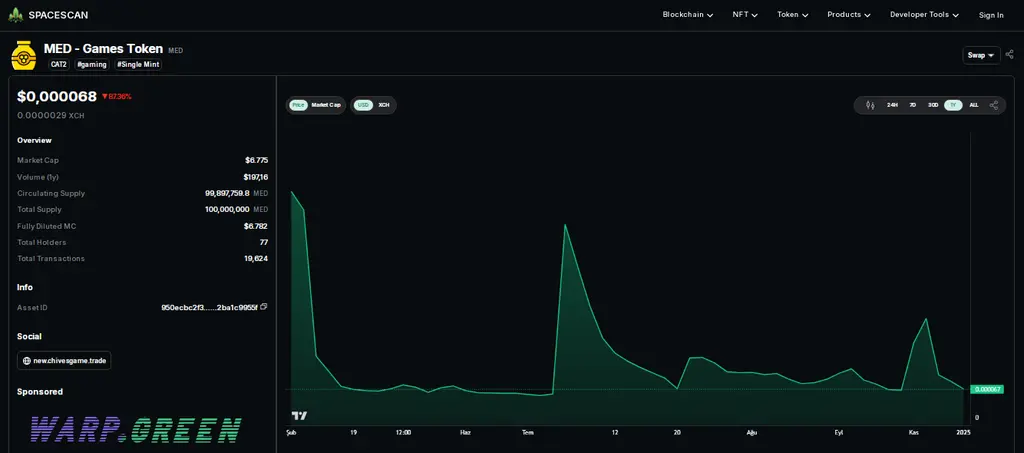Open the Token dropdown menu
1024x453 pixels.
pos(793,14)
